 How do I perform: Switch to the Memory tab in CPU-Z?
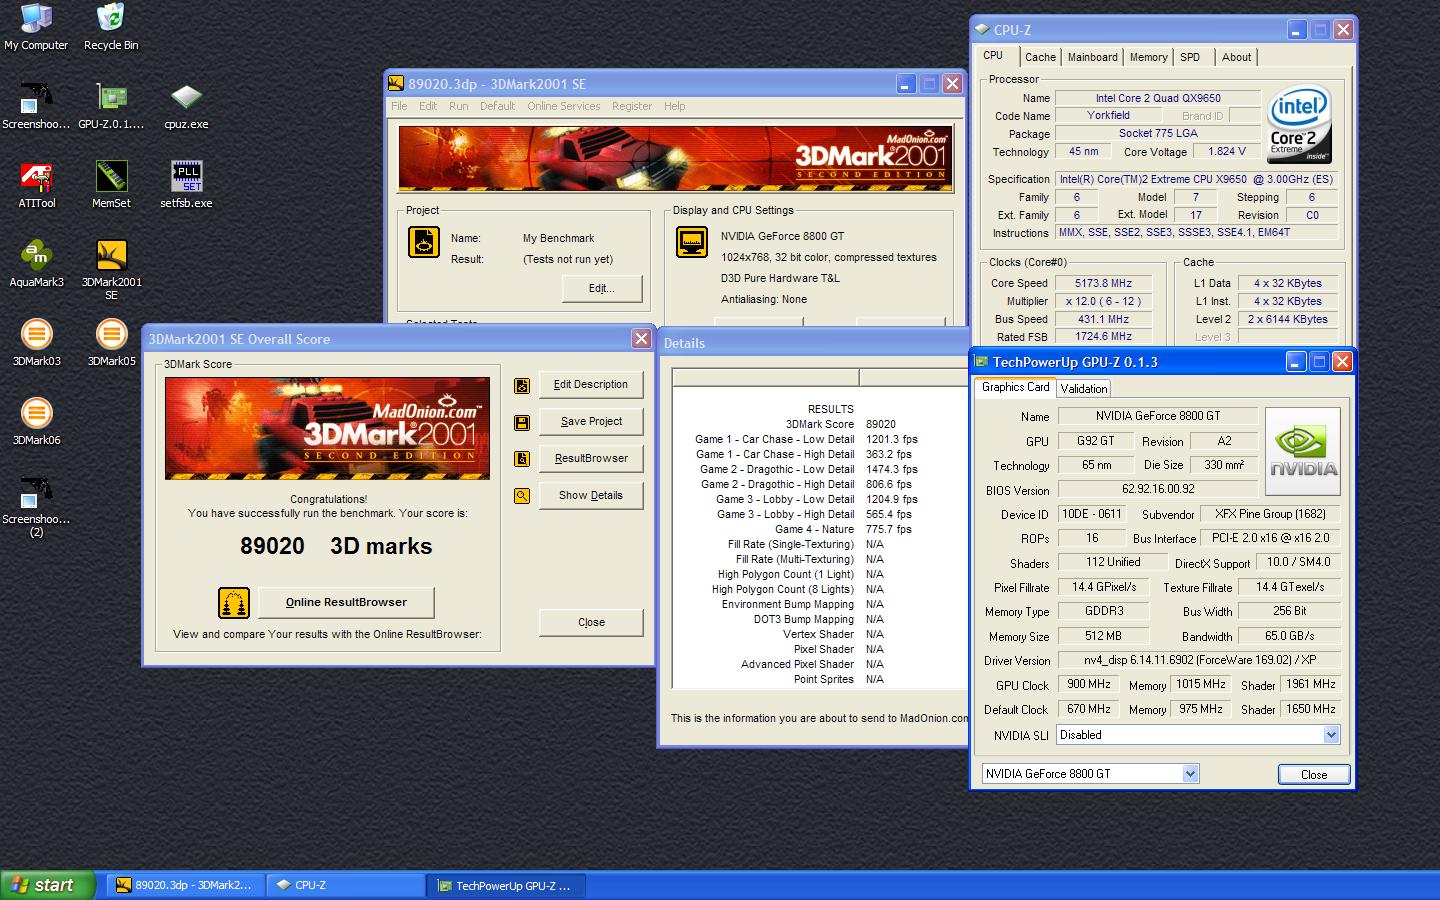pyautogui.click(x=1148, y=57)
